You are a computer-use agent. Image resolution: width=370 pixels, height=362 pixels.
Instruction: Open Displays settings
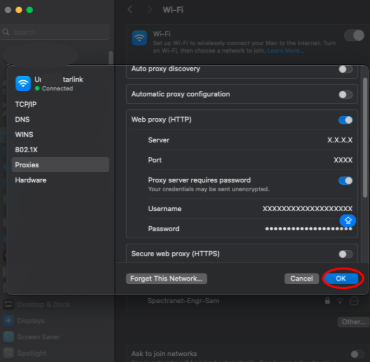click(31, 321)
